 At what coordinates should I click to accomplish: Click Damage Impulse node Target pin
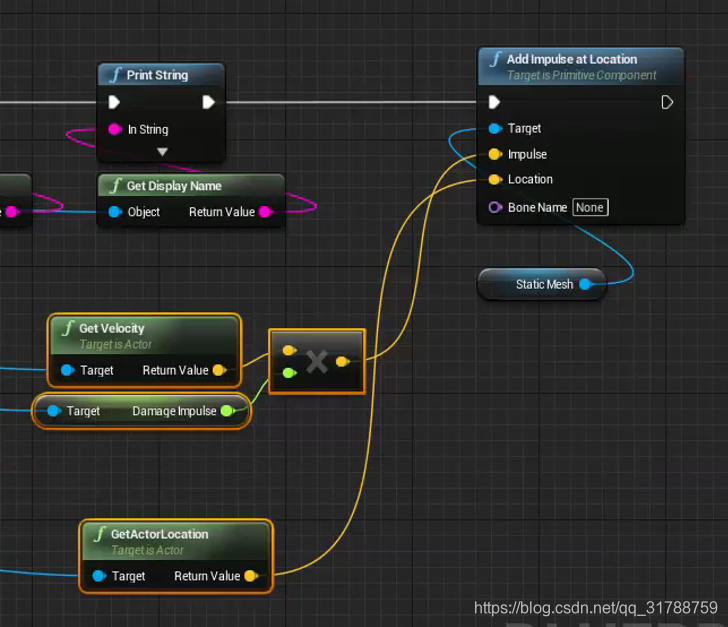(54, 411)
